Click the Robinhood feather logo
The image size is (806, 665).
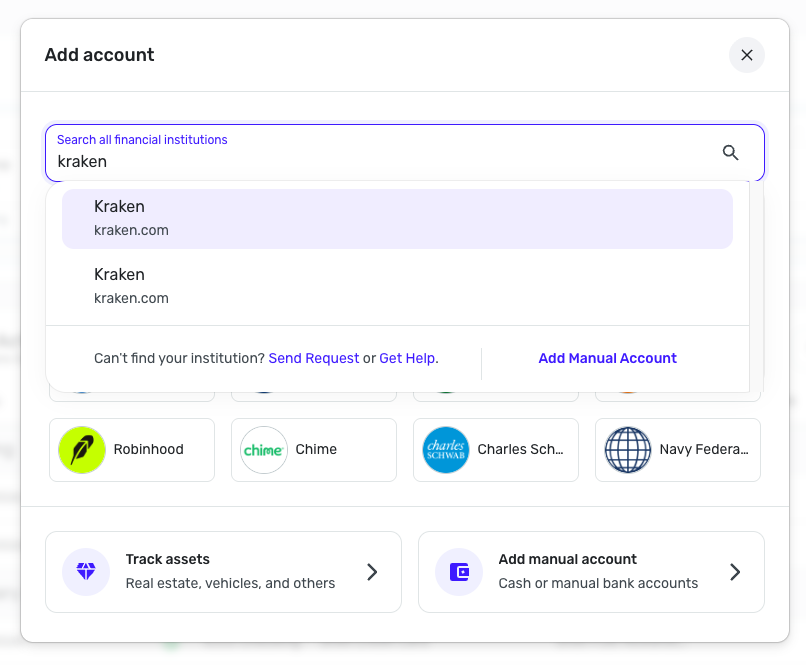(x=82, y=450)
